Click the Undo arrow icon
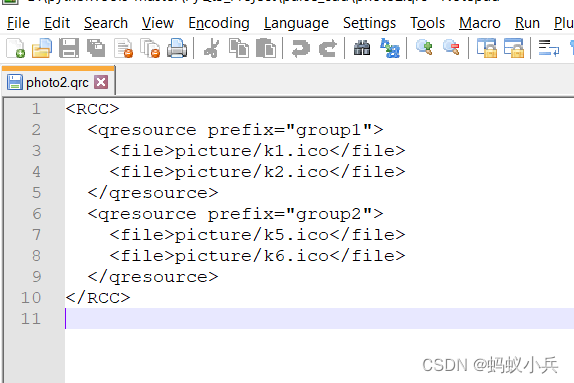574x383 pixels. [301, 48]
